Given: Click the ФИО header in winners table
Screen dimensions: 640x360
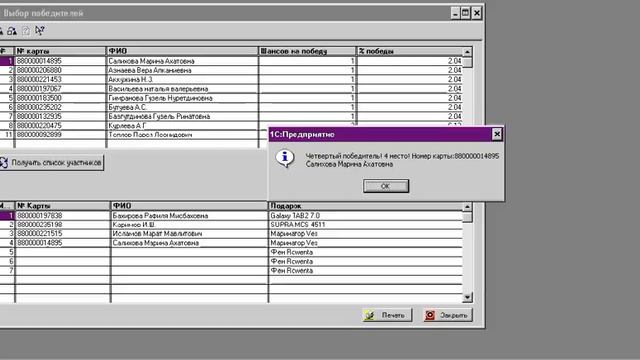Looking at the screenshot, I should coord(189,206).
